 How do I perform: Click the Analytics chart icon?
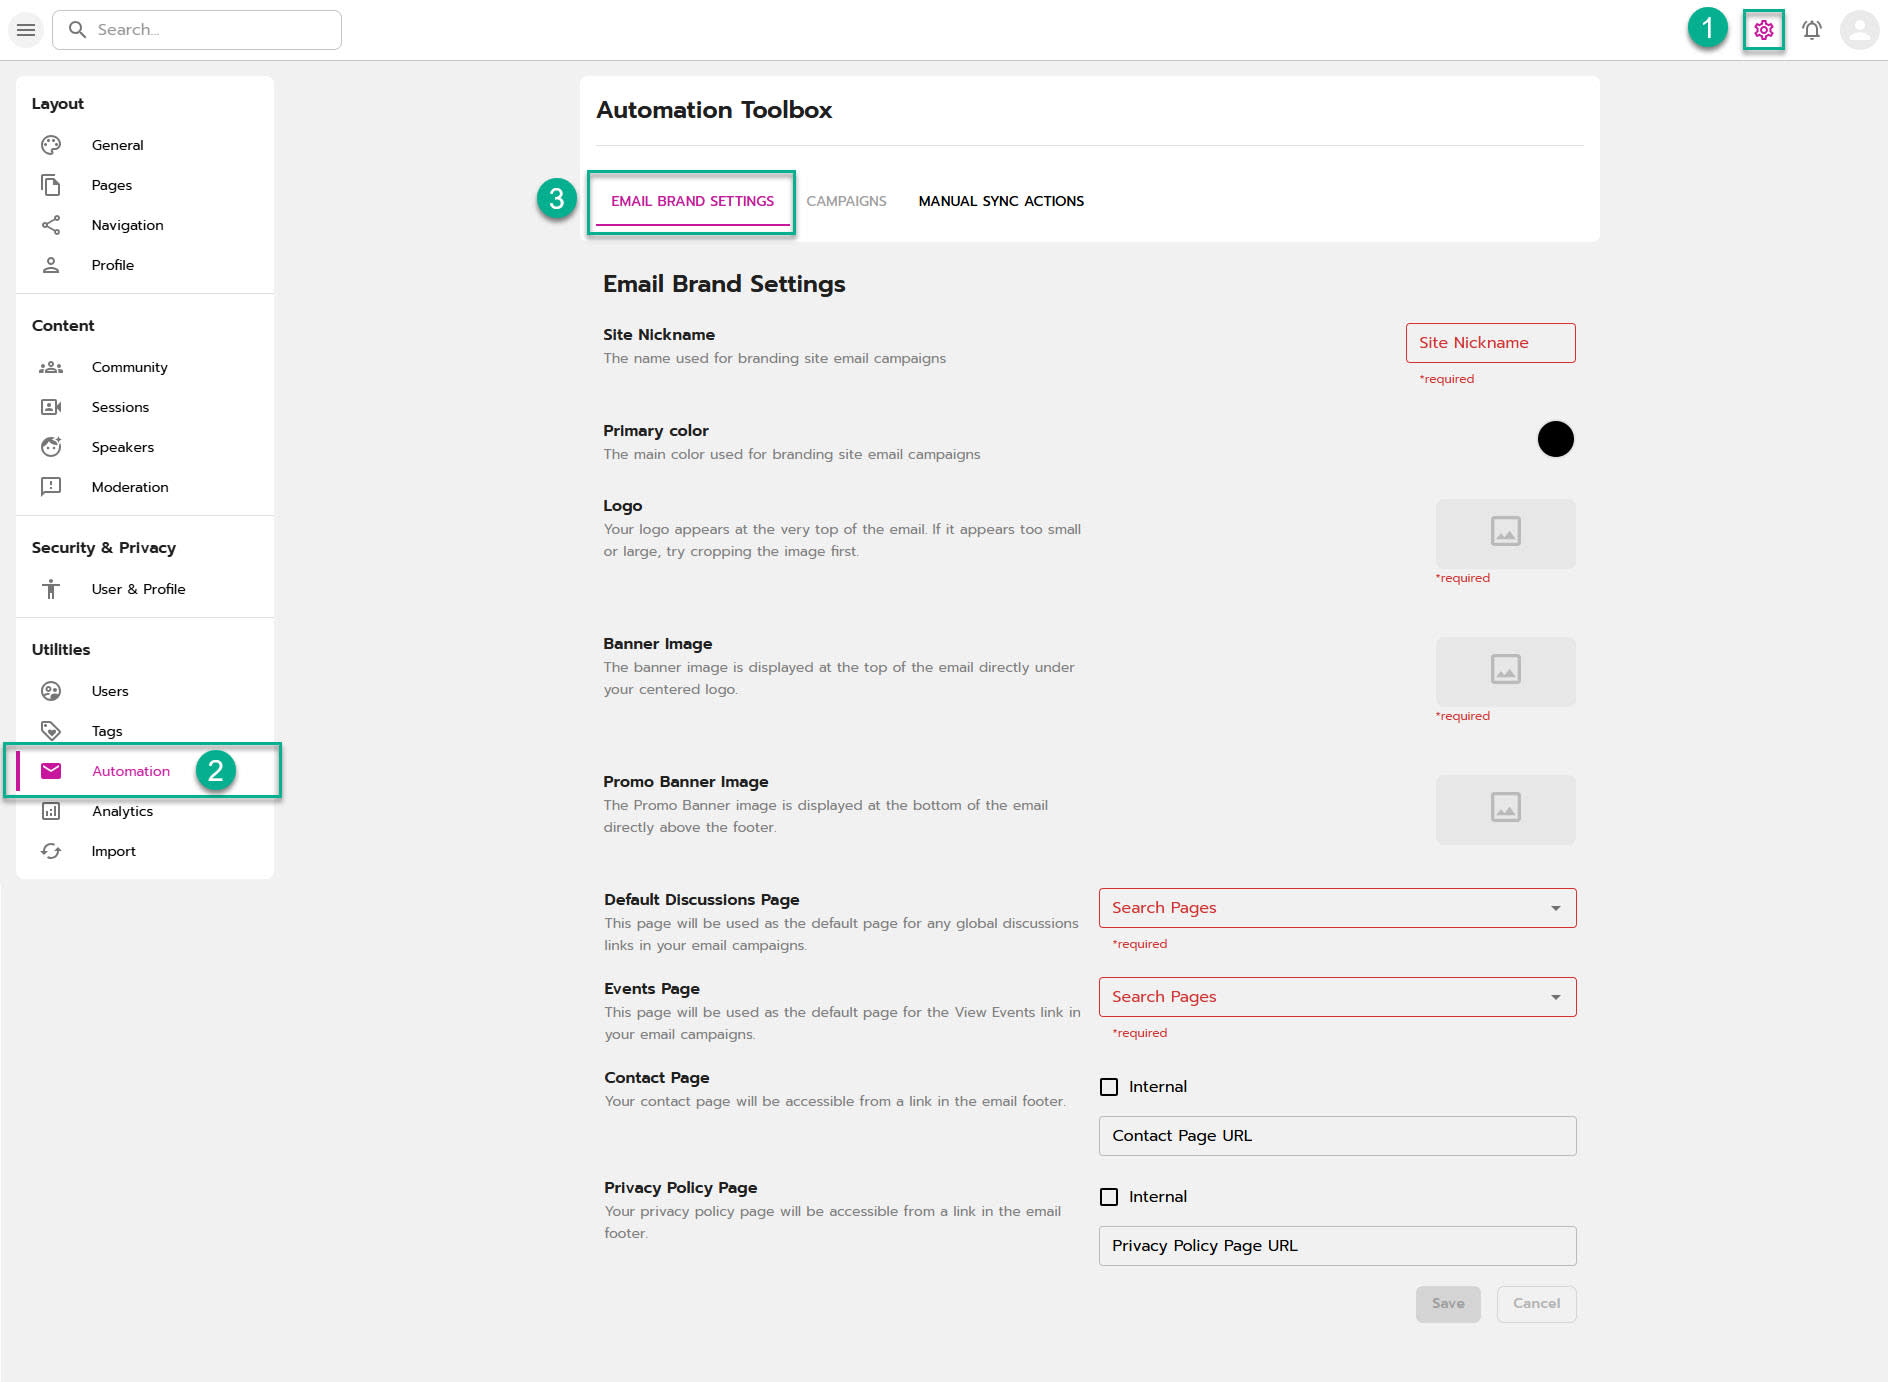[x=51, y=811]
